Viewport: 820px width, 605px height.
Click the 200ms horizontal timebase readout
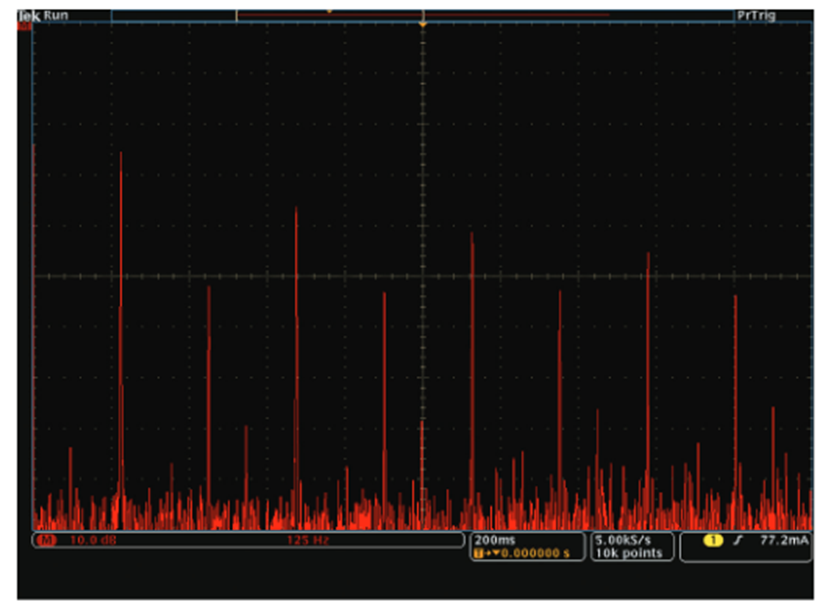(494, 540)
